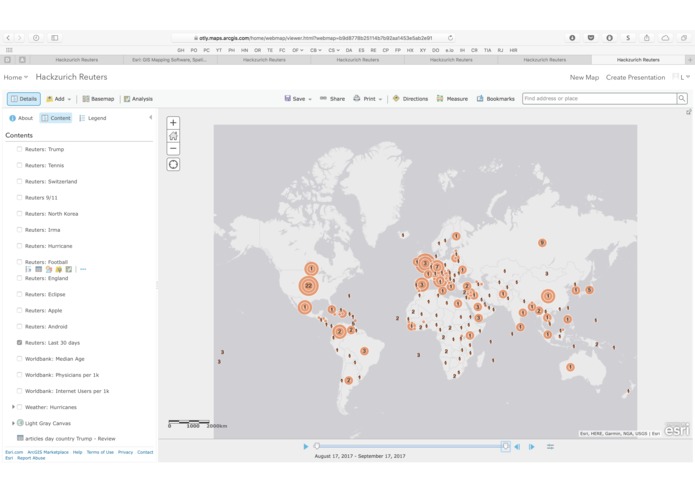Screen dimensions: 695x494
Task: Open Basemap gallery
Action: (98, 99)
